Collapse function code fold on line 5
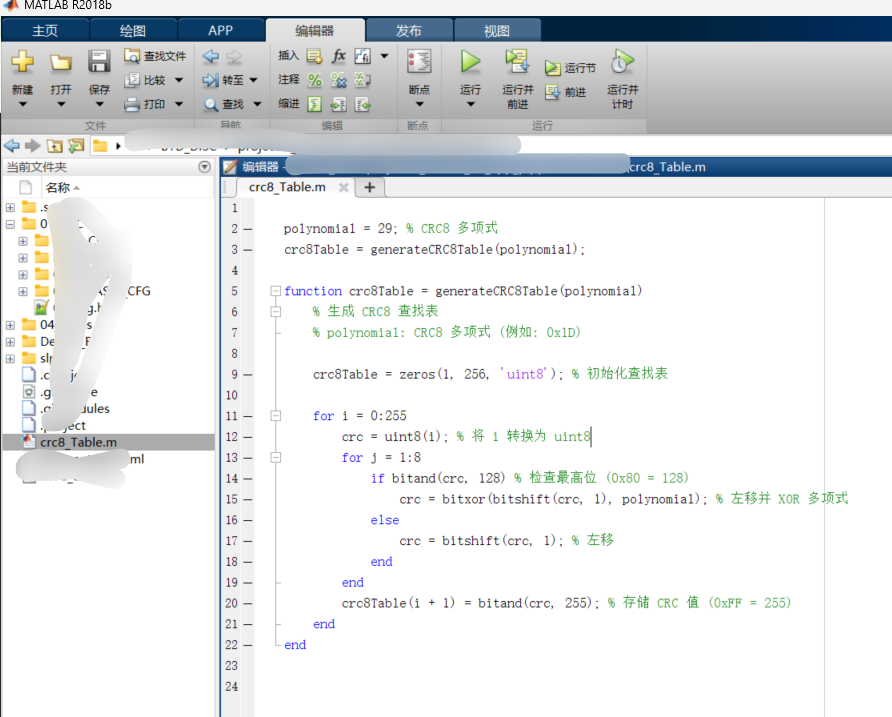Viewport: 892px width, 717px height. coord(275,291)
